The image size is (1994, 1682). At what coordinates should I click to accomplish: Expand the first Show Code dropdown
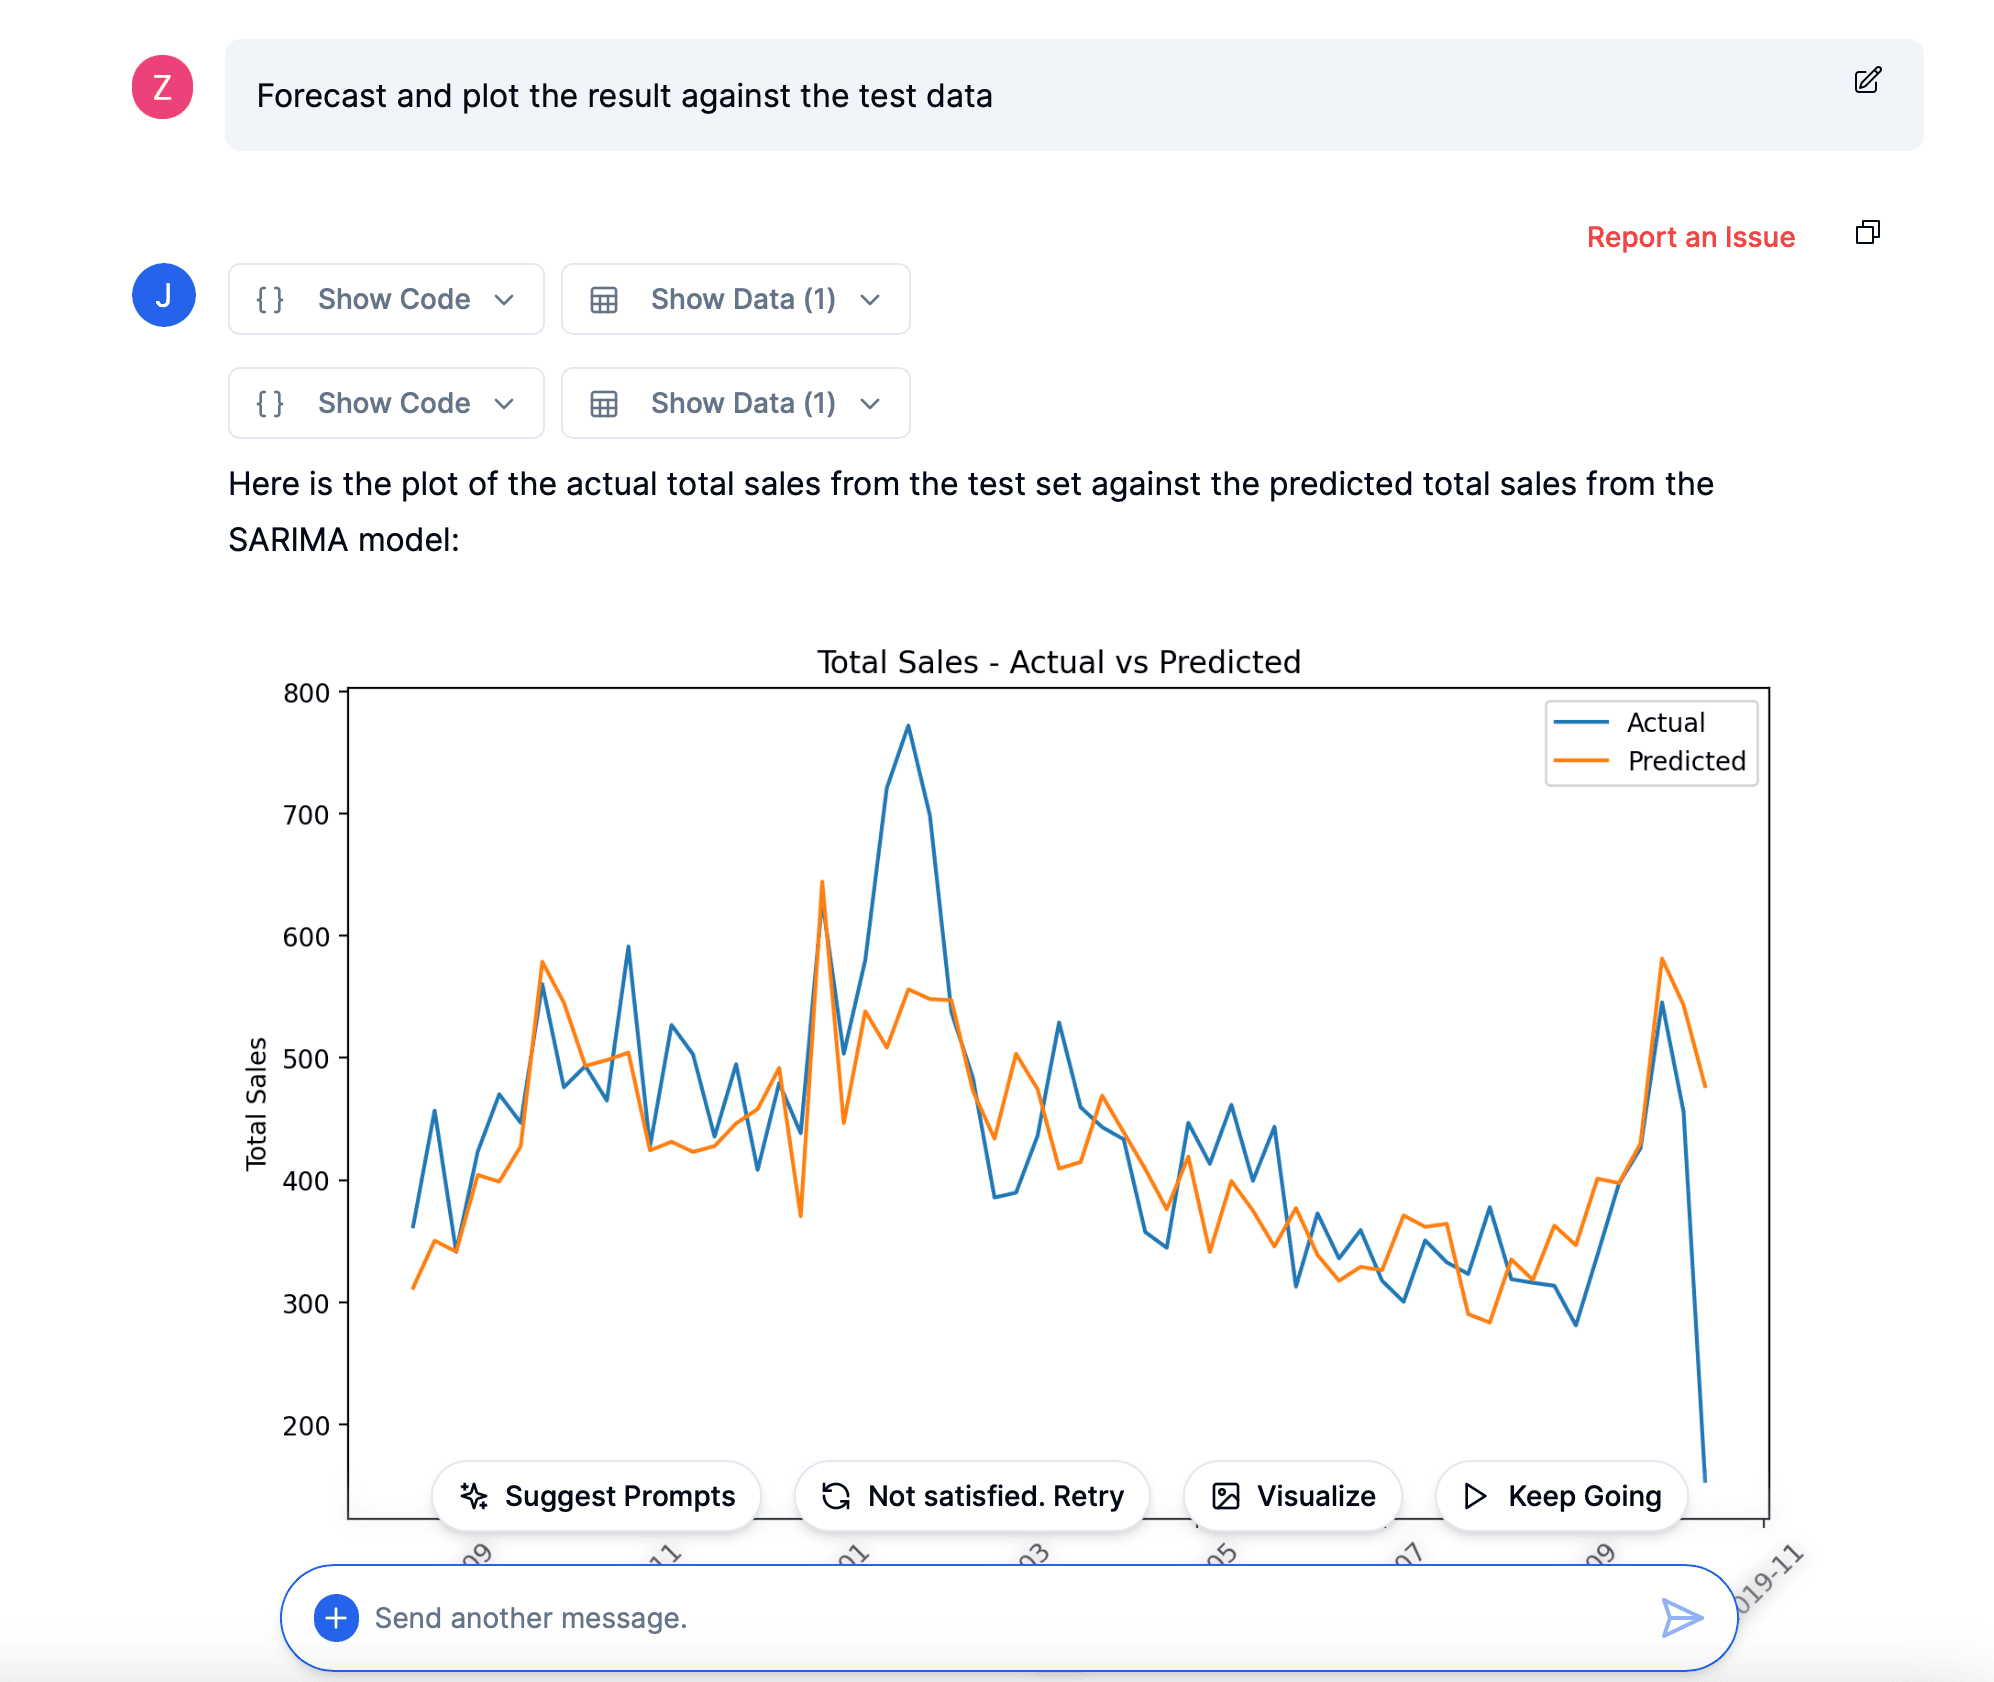(x=386, y=299)
